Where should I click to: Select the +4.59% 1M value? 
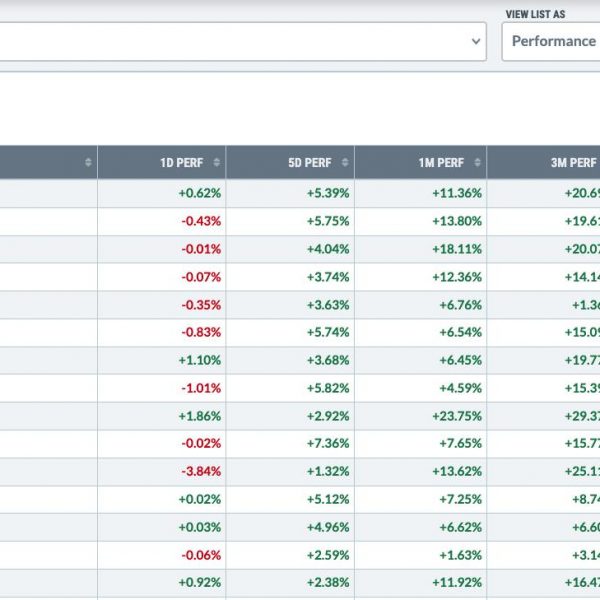click(x=461, y=388)
